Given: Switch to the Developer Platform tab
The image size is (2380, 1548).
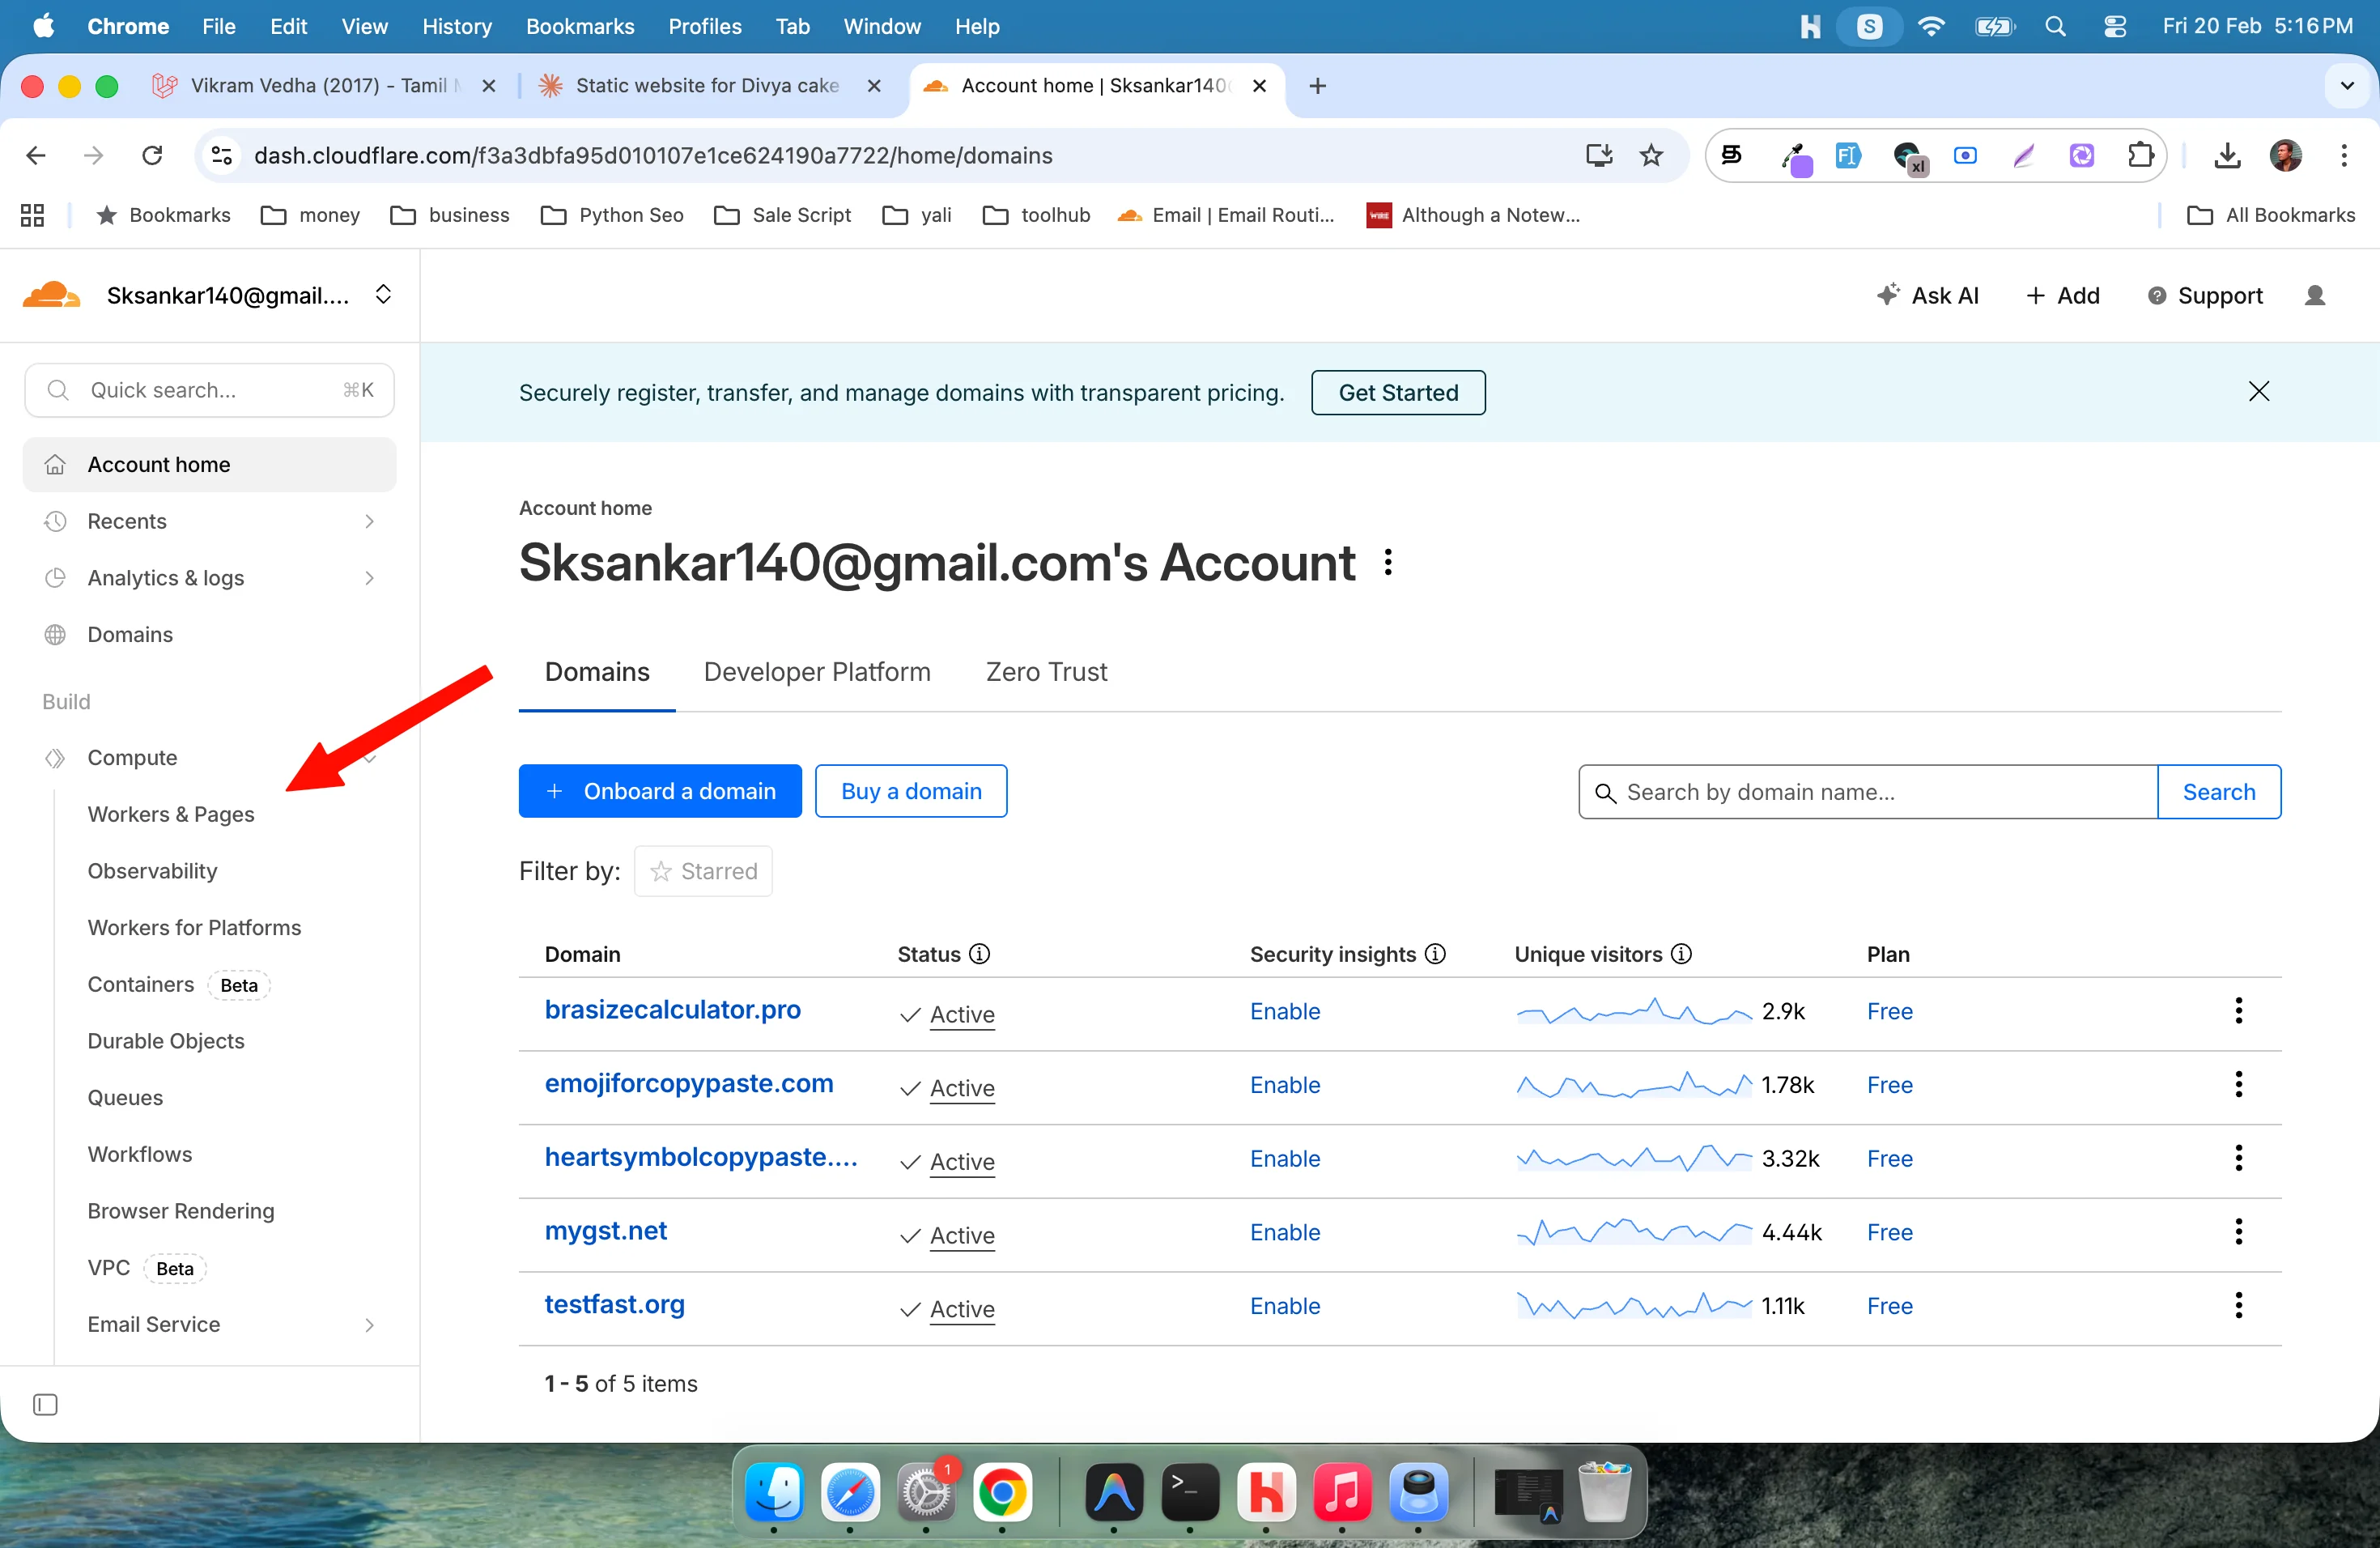Looking at the screenshot, I should (x=816, y=671).
